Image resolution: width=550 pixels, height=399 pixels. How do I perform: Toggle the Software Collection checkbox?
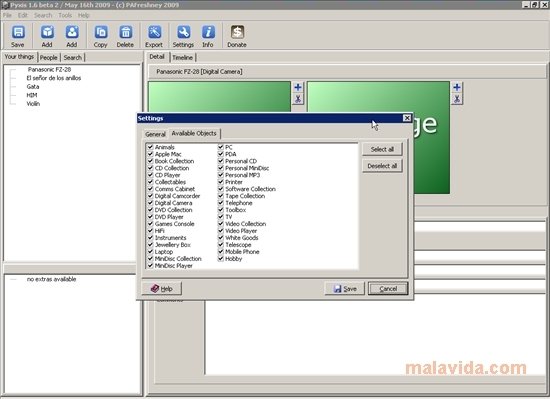pyautogui.click(x=221, y=189)
